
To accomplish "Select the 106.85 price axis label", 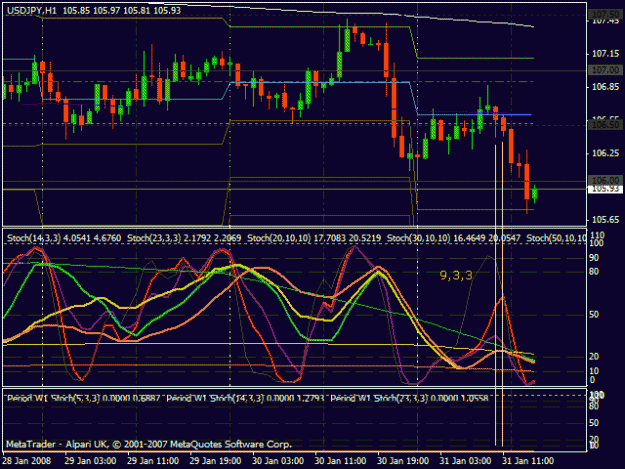I will [x=605, y=87].
